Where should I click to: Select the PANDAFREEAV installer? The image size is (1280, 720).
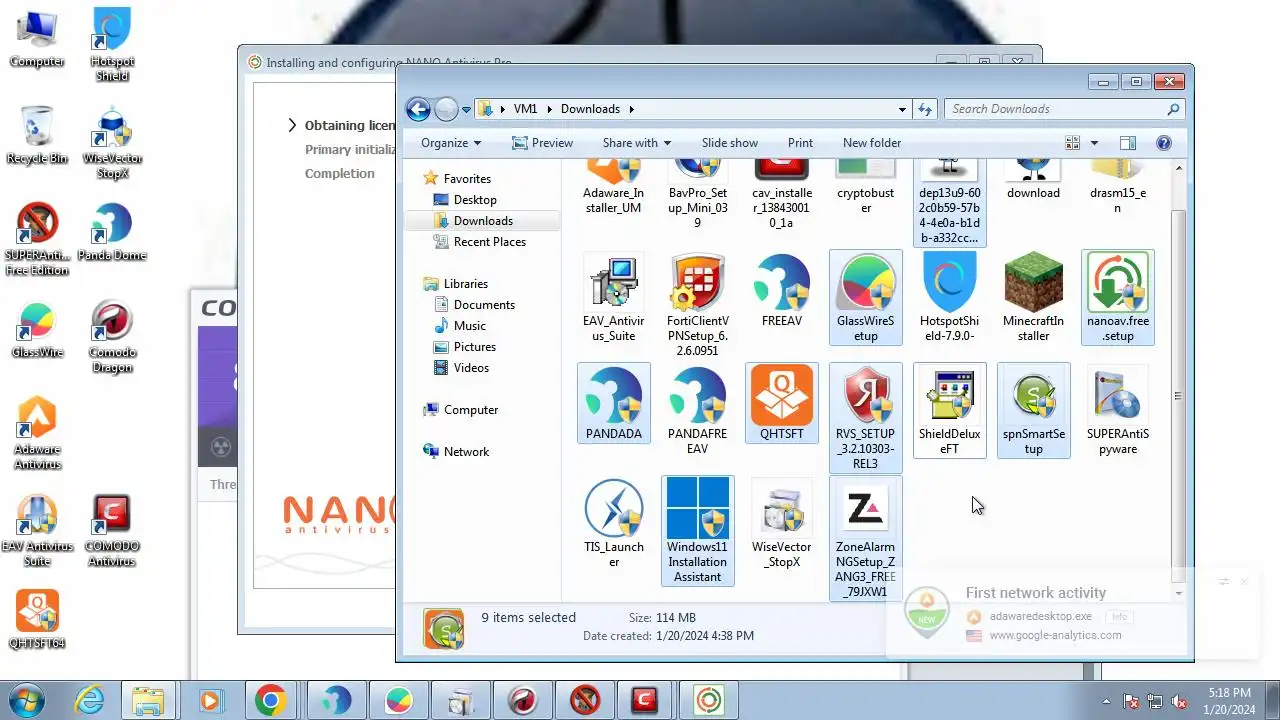click(698, 410)
